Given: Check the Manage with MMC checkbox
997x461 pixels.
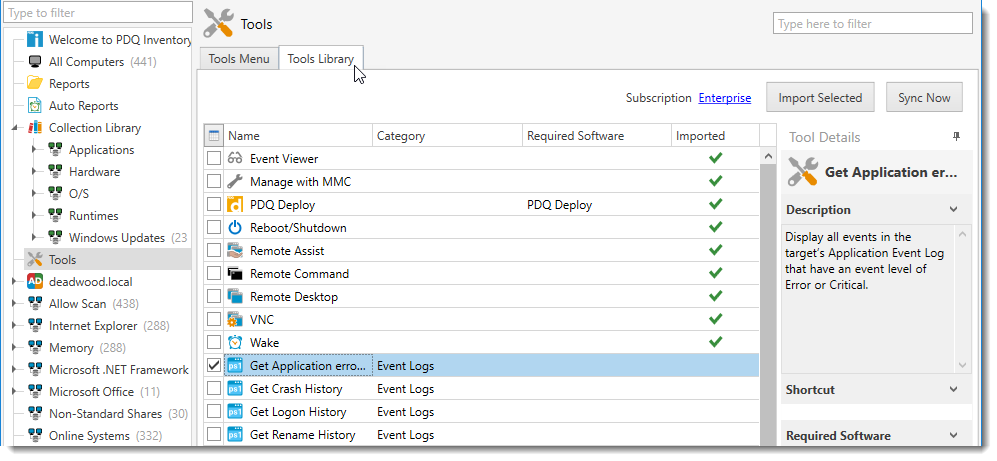Looking at the screenshot, I should click(214, 181).
